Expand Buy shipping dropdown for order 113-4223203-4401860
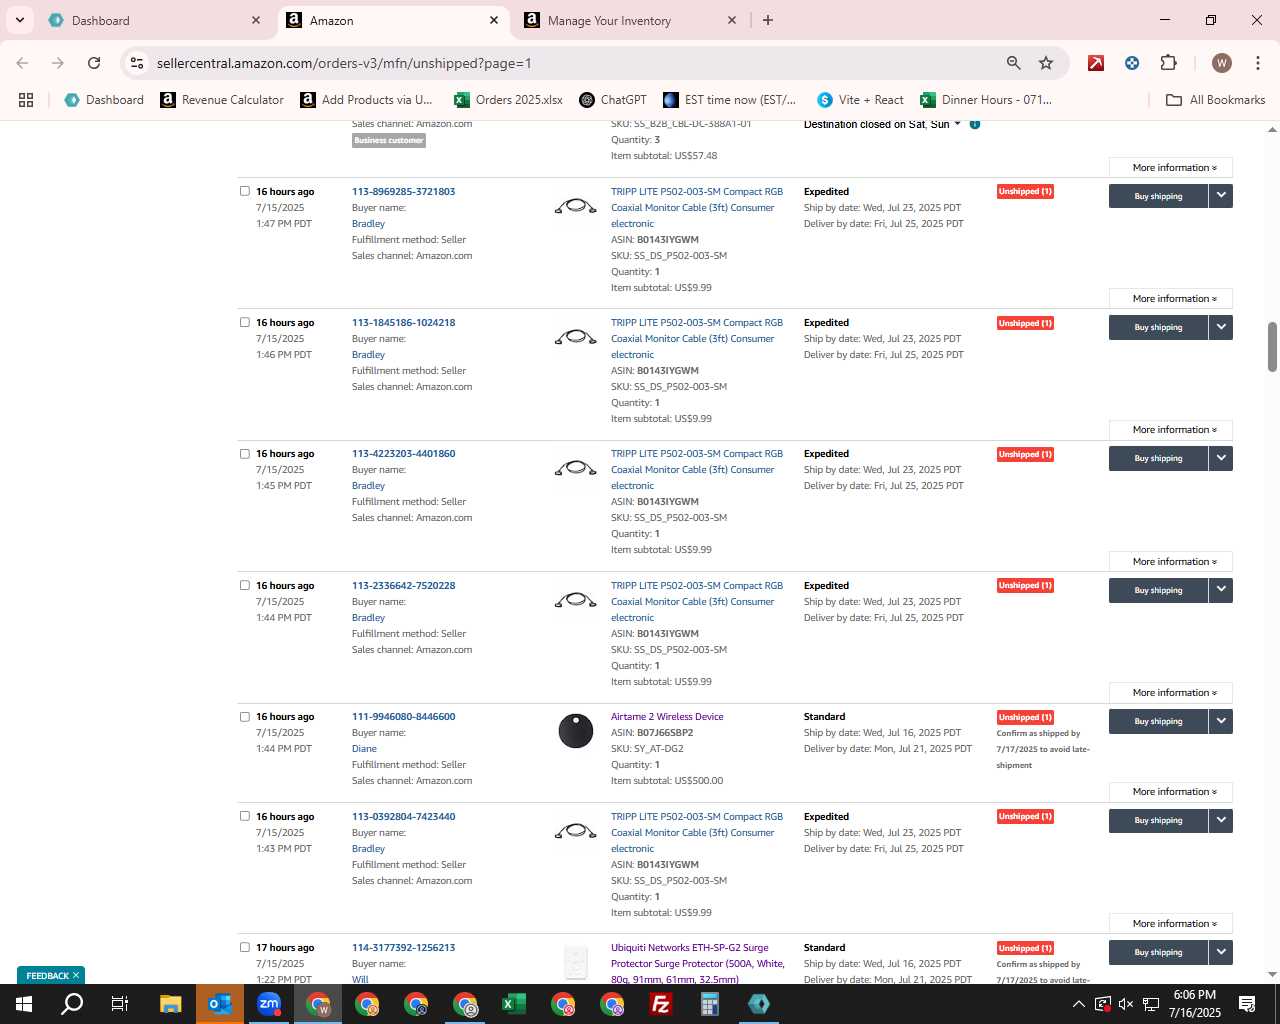 tap(1221, 458)
